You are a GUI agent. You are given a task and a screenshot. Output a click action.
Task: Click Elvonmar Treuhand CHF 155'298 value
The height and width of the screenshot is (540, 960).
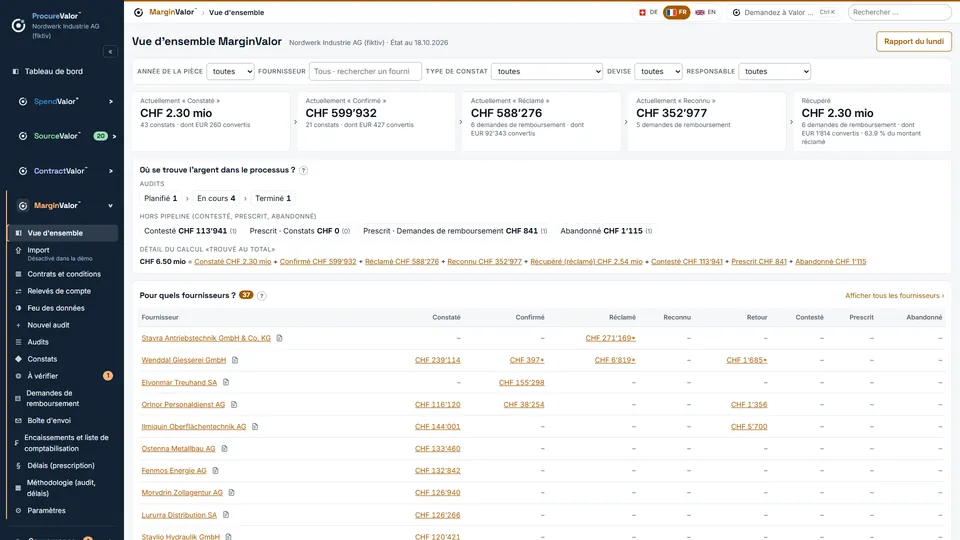pos(522,383)
